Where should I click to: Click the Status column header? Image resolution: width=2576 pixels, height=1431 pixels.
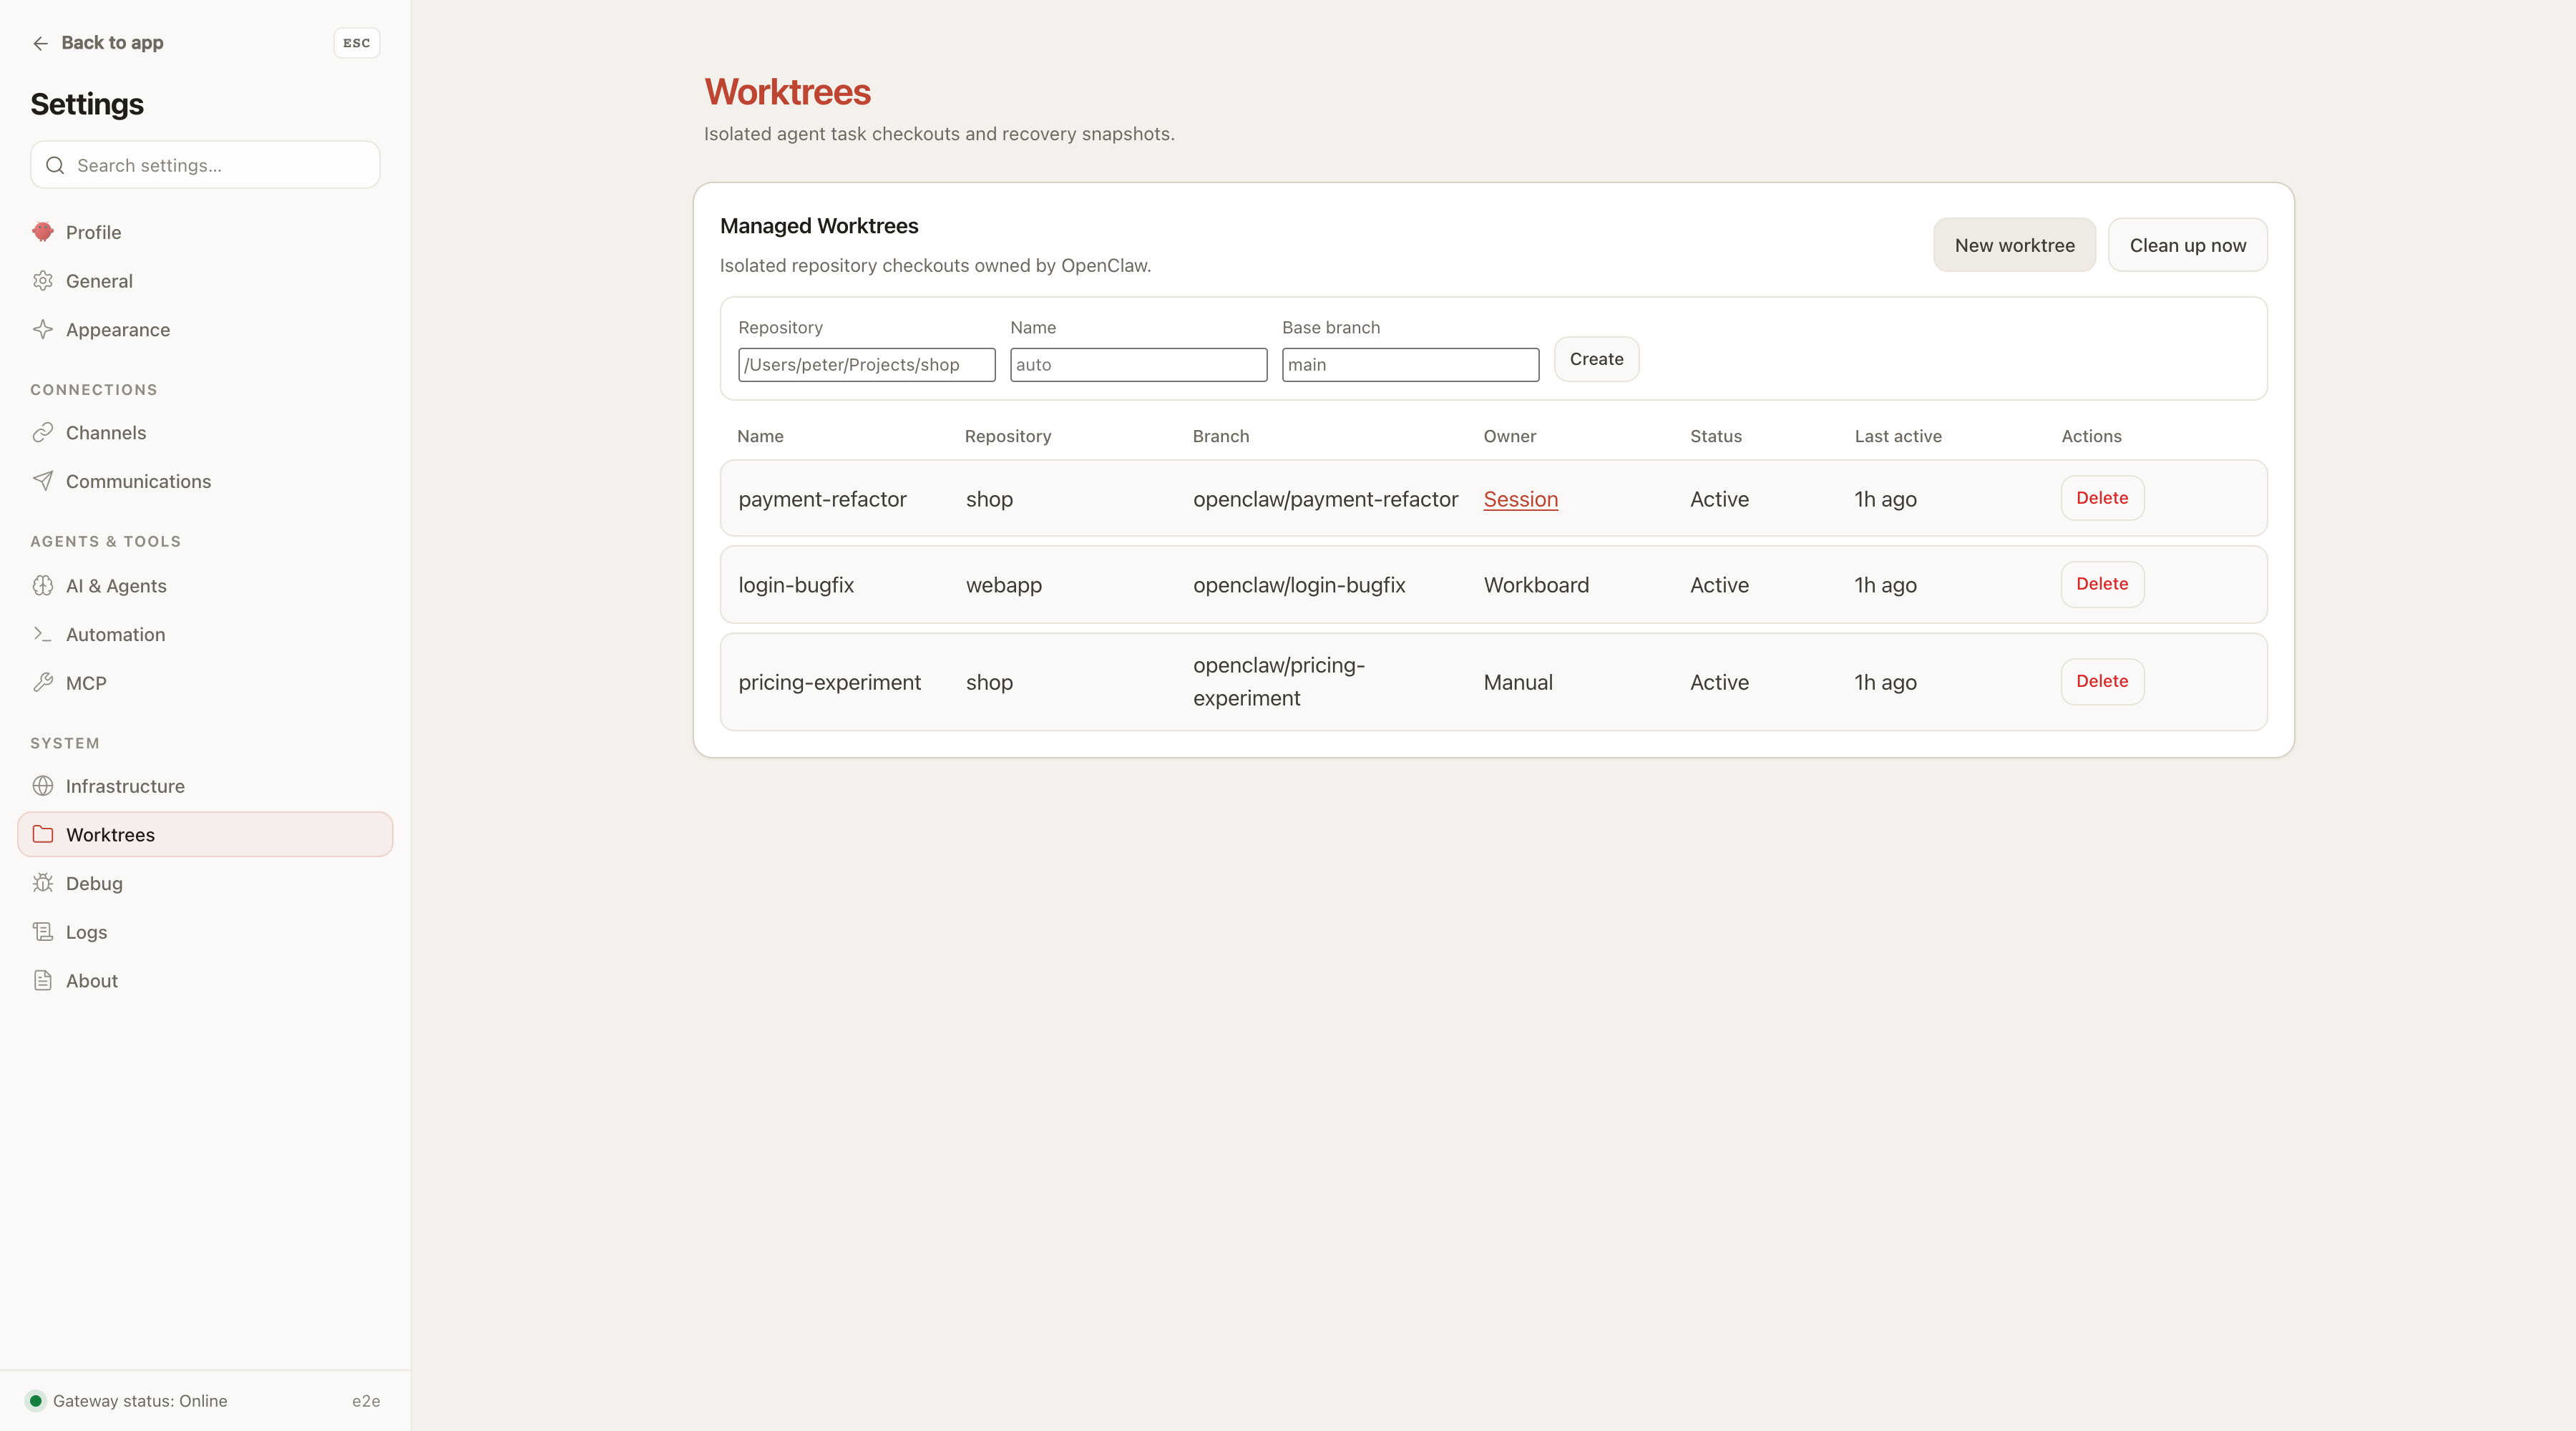tap(1715, 436)
